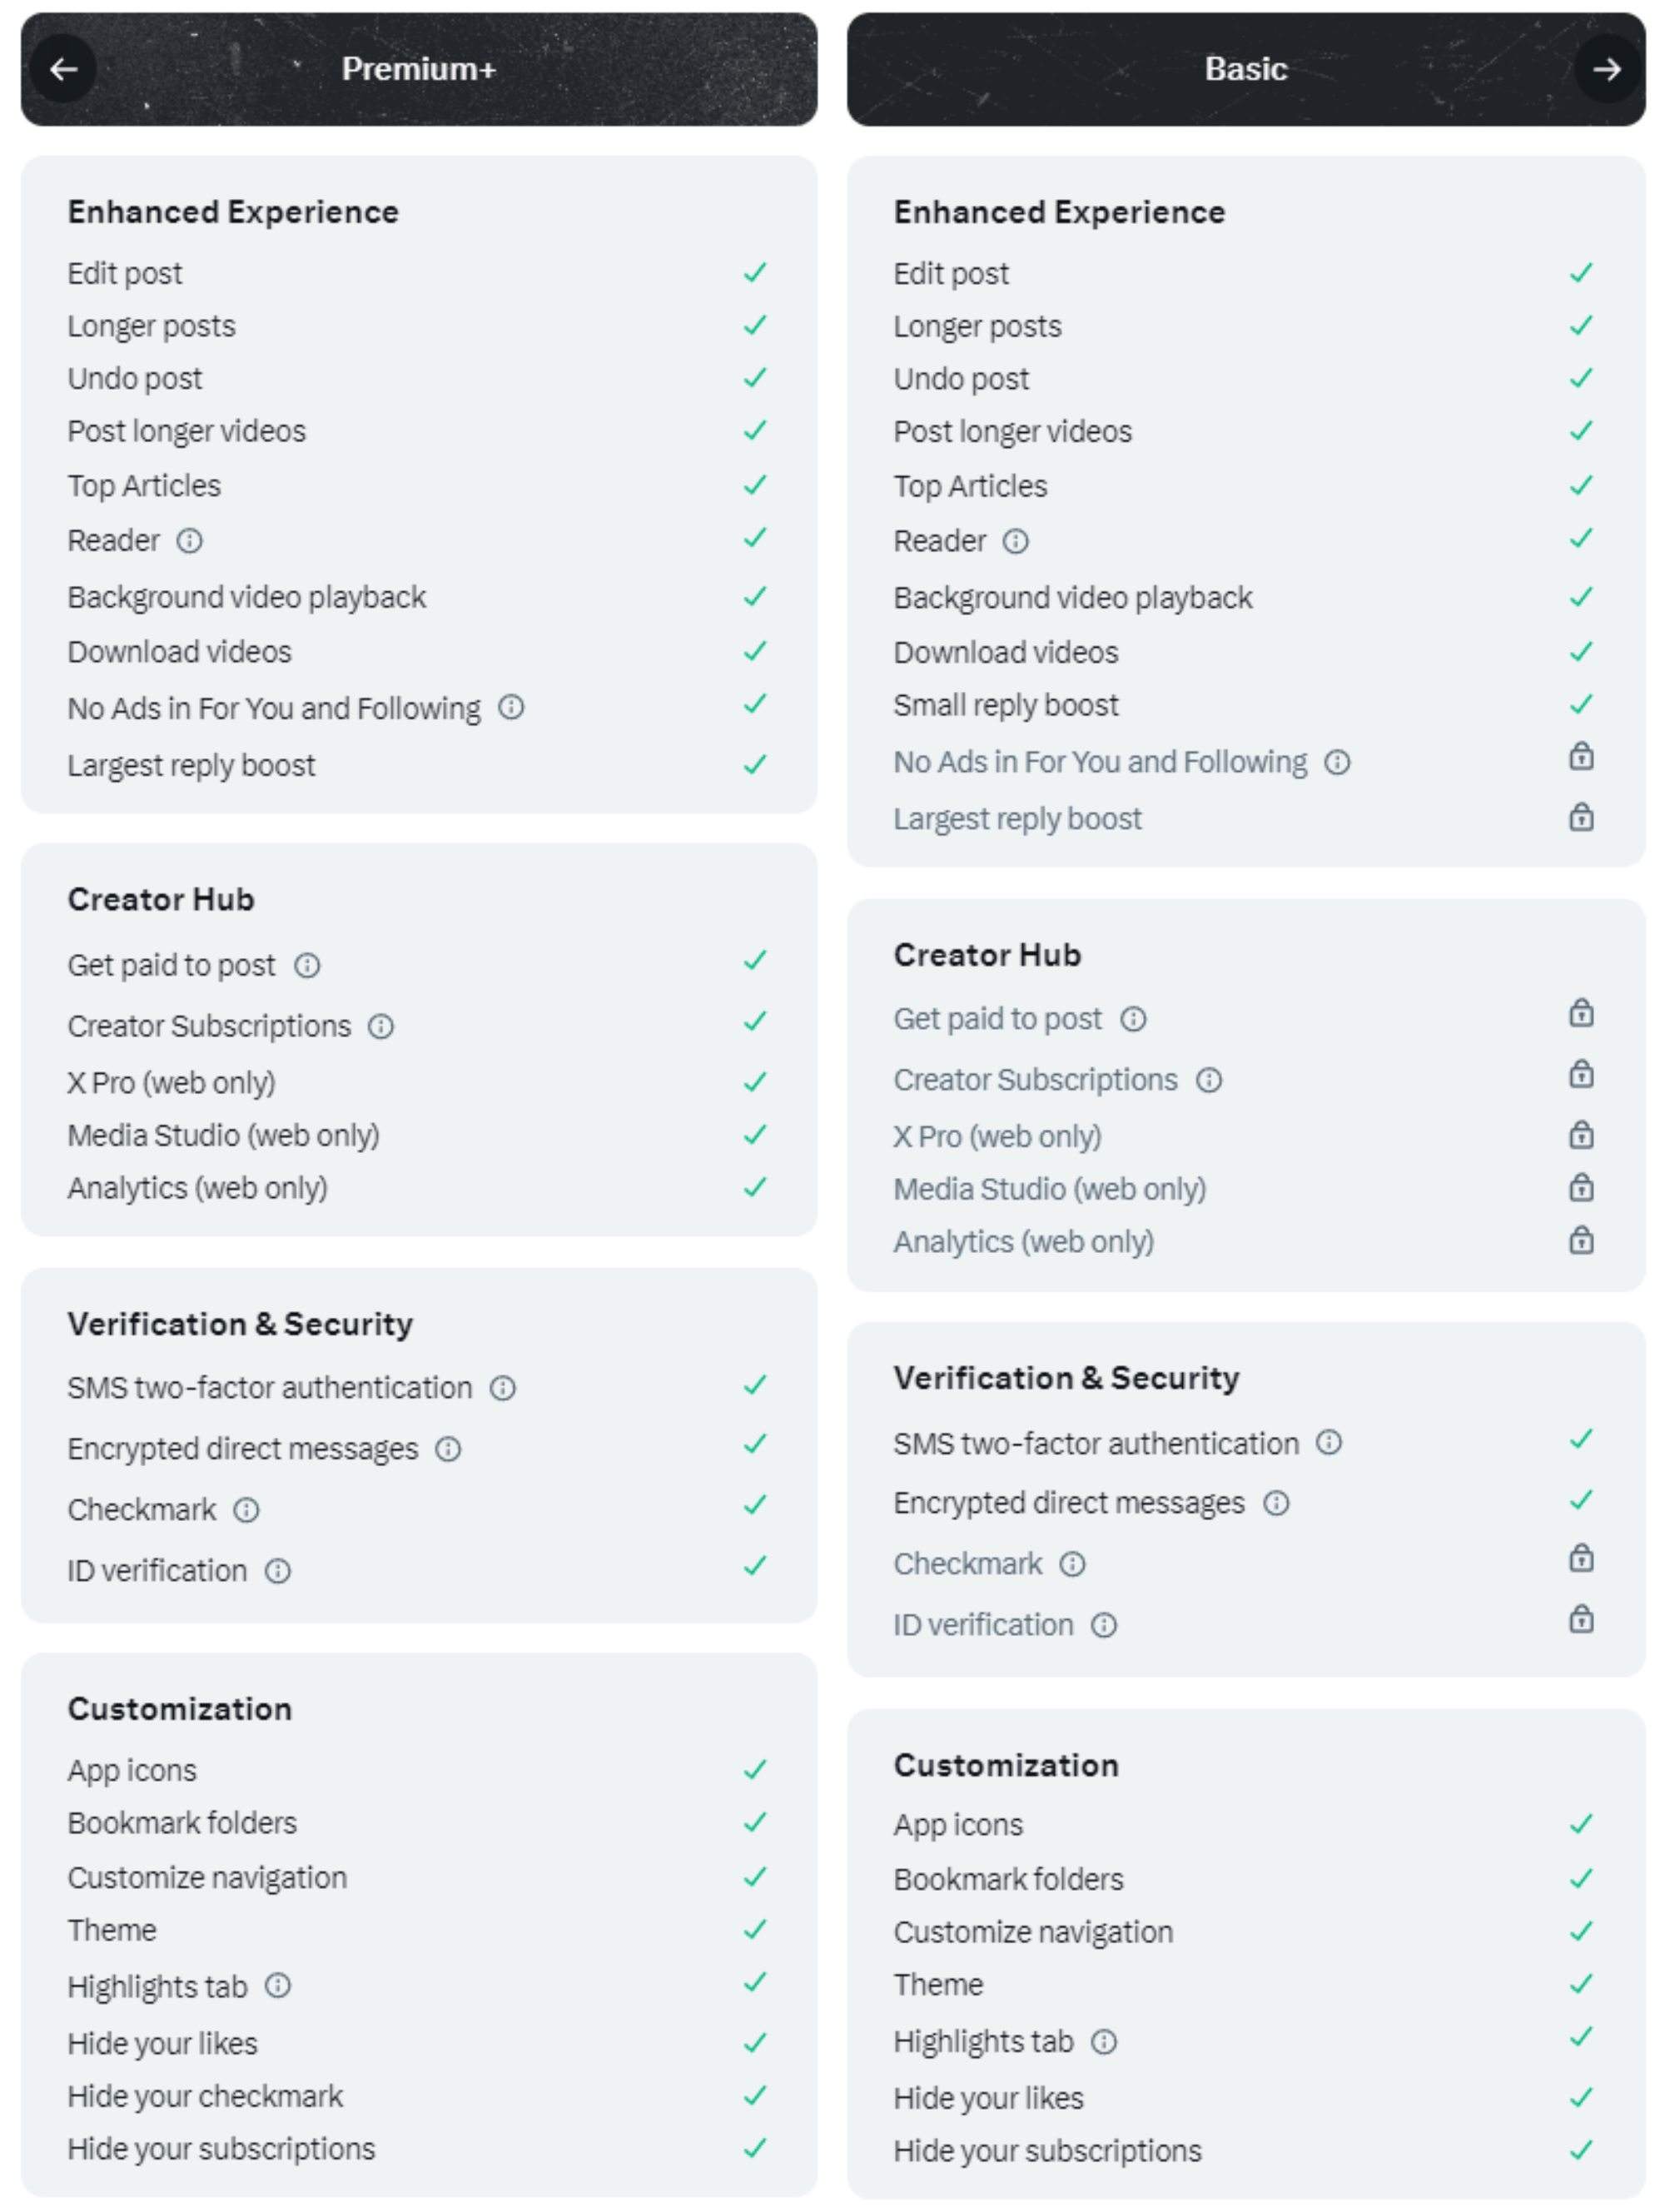The width and height of the screenshot is (1665, 2212).
Task: Click lock icon beside X Pro in Basic
Action: tap(1580, 1135)
